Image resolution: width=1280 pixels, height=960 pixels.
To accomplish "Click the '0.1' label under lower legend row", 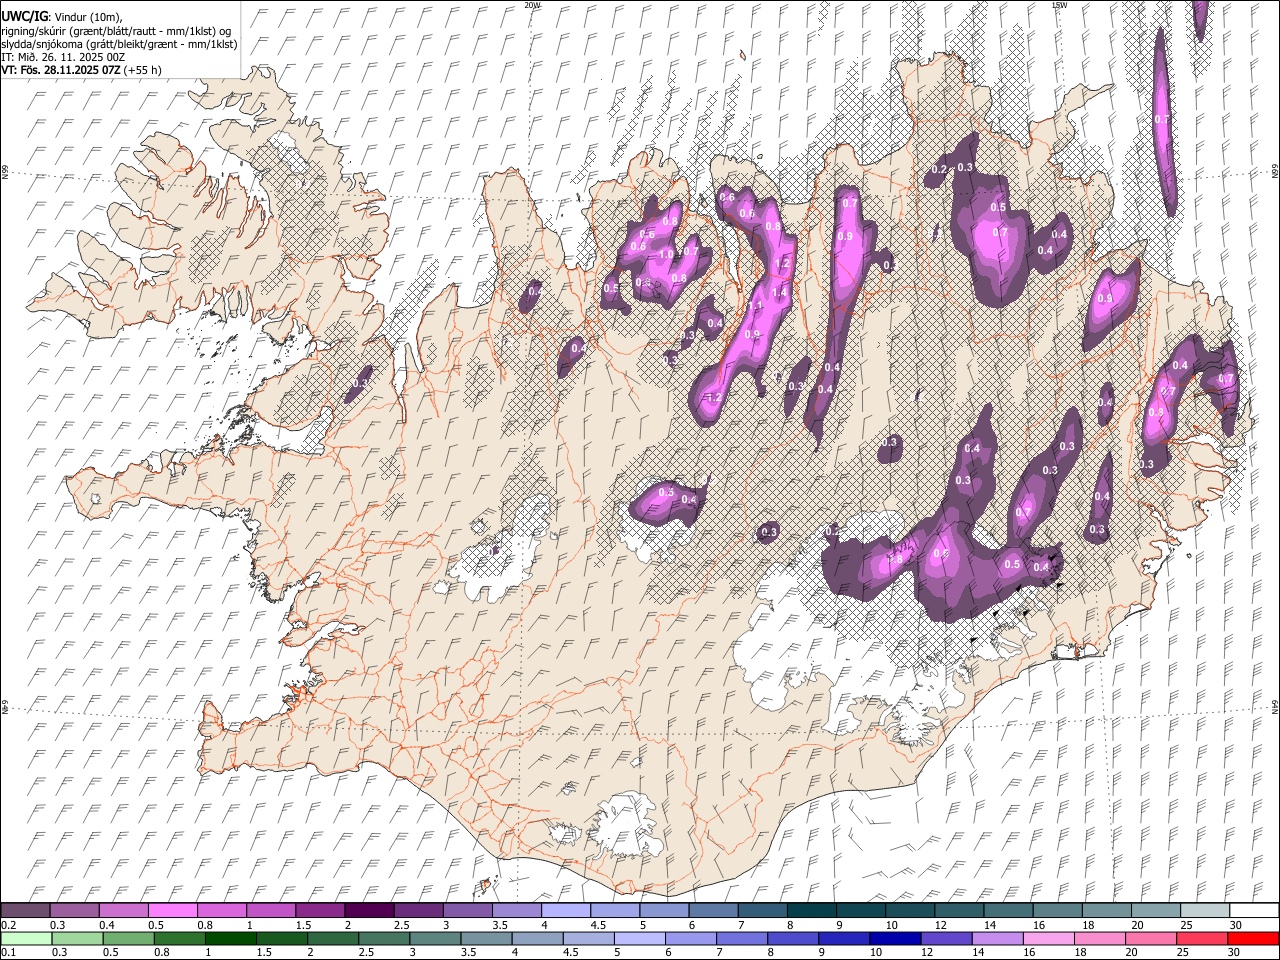I will (x=8, y=953).
